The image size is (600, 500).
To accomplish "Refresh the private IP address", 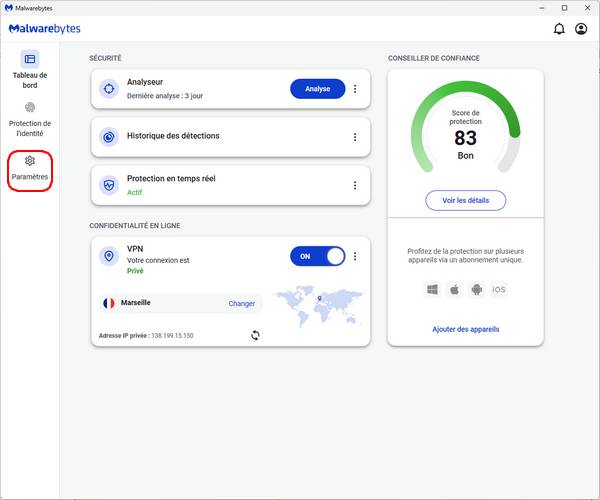I will [255, 336].
